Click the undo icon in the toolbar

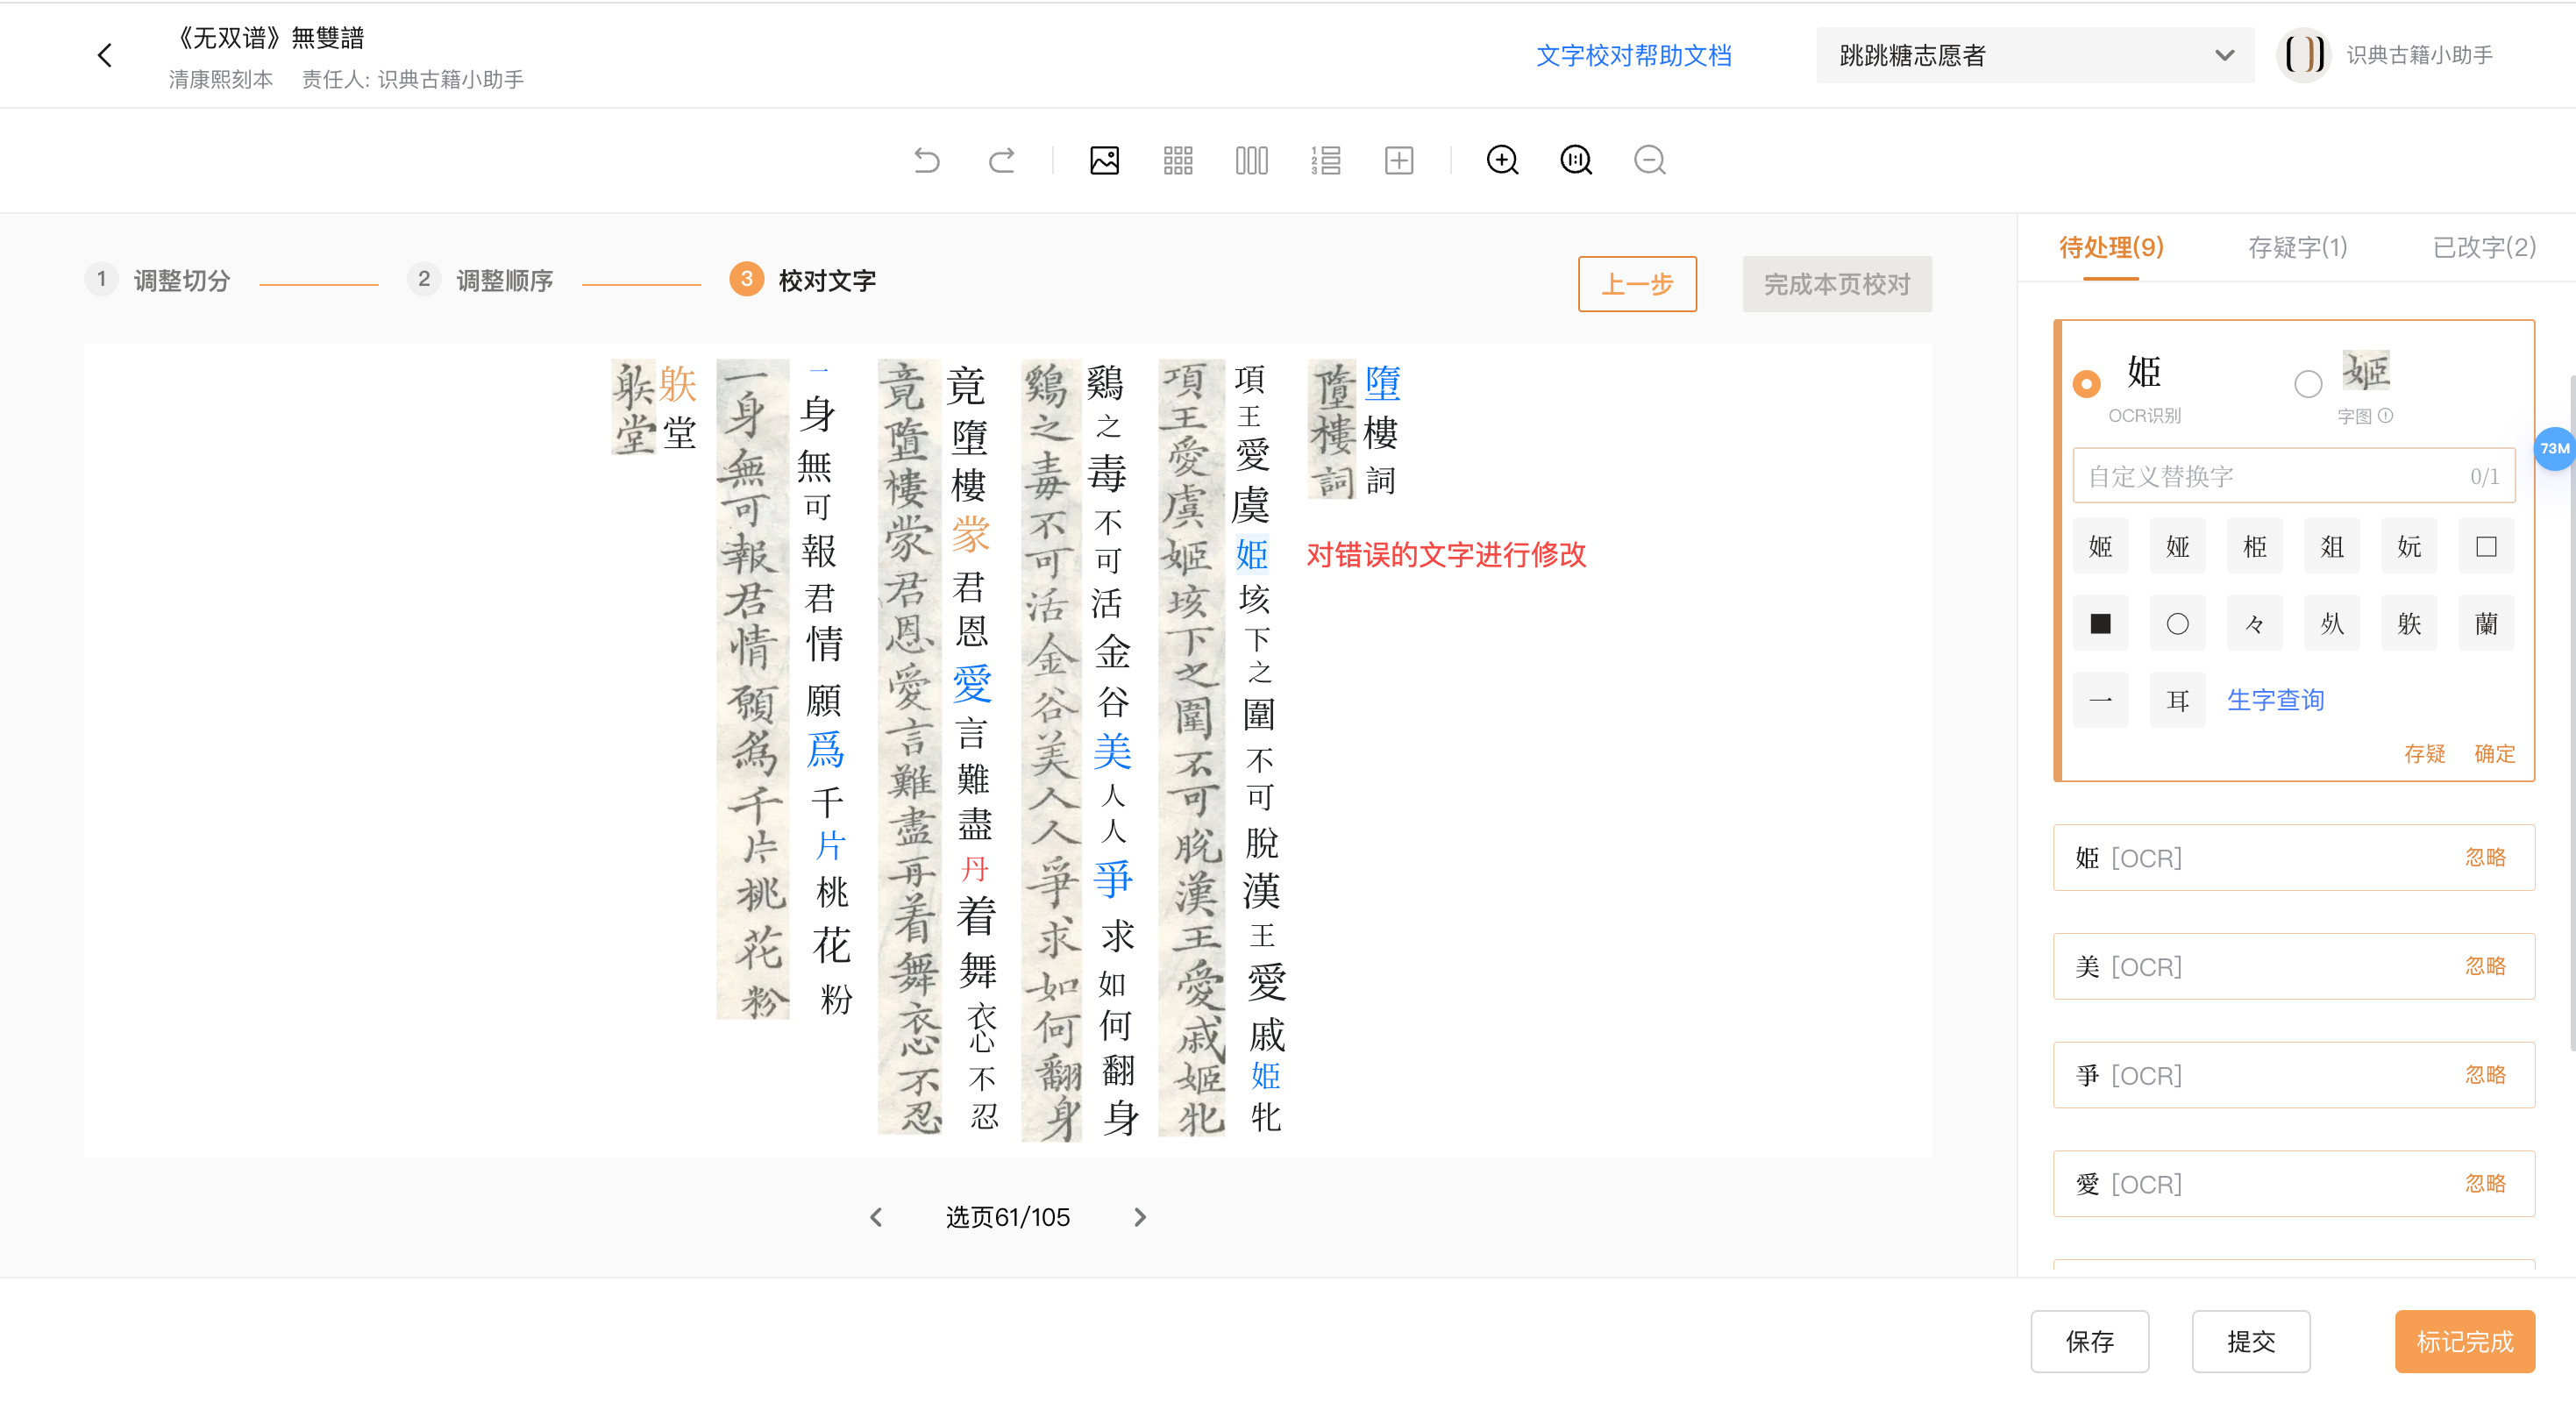(926, 160)
